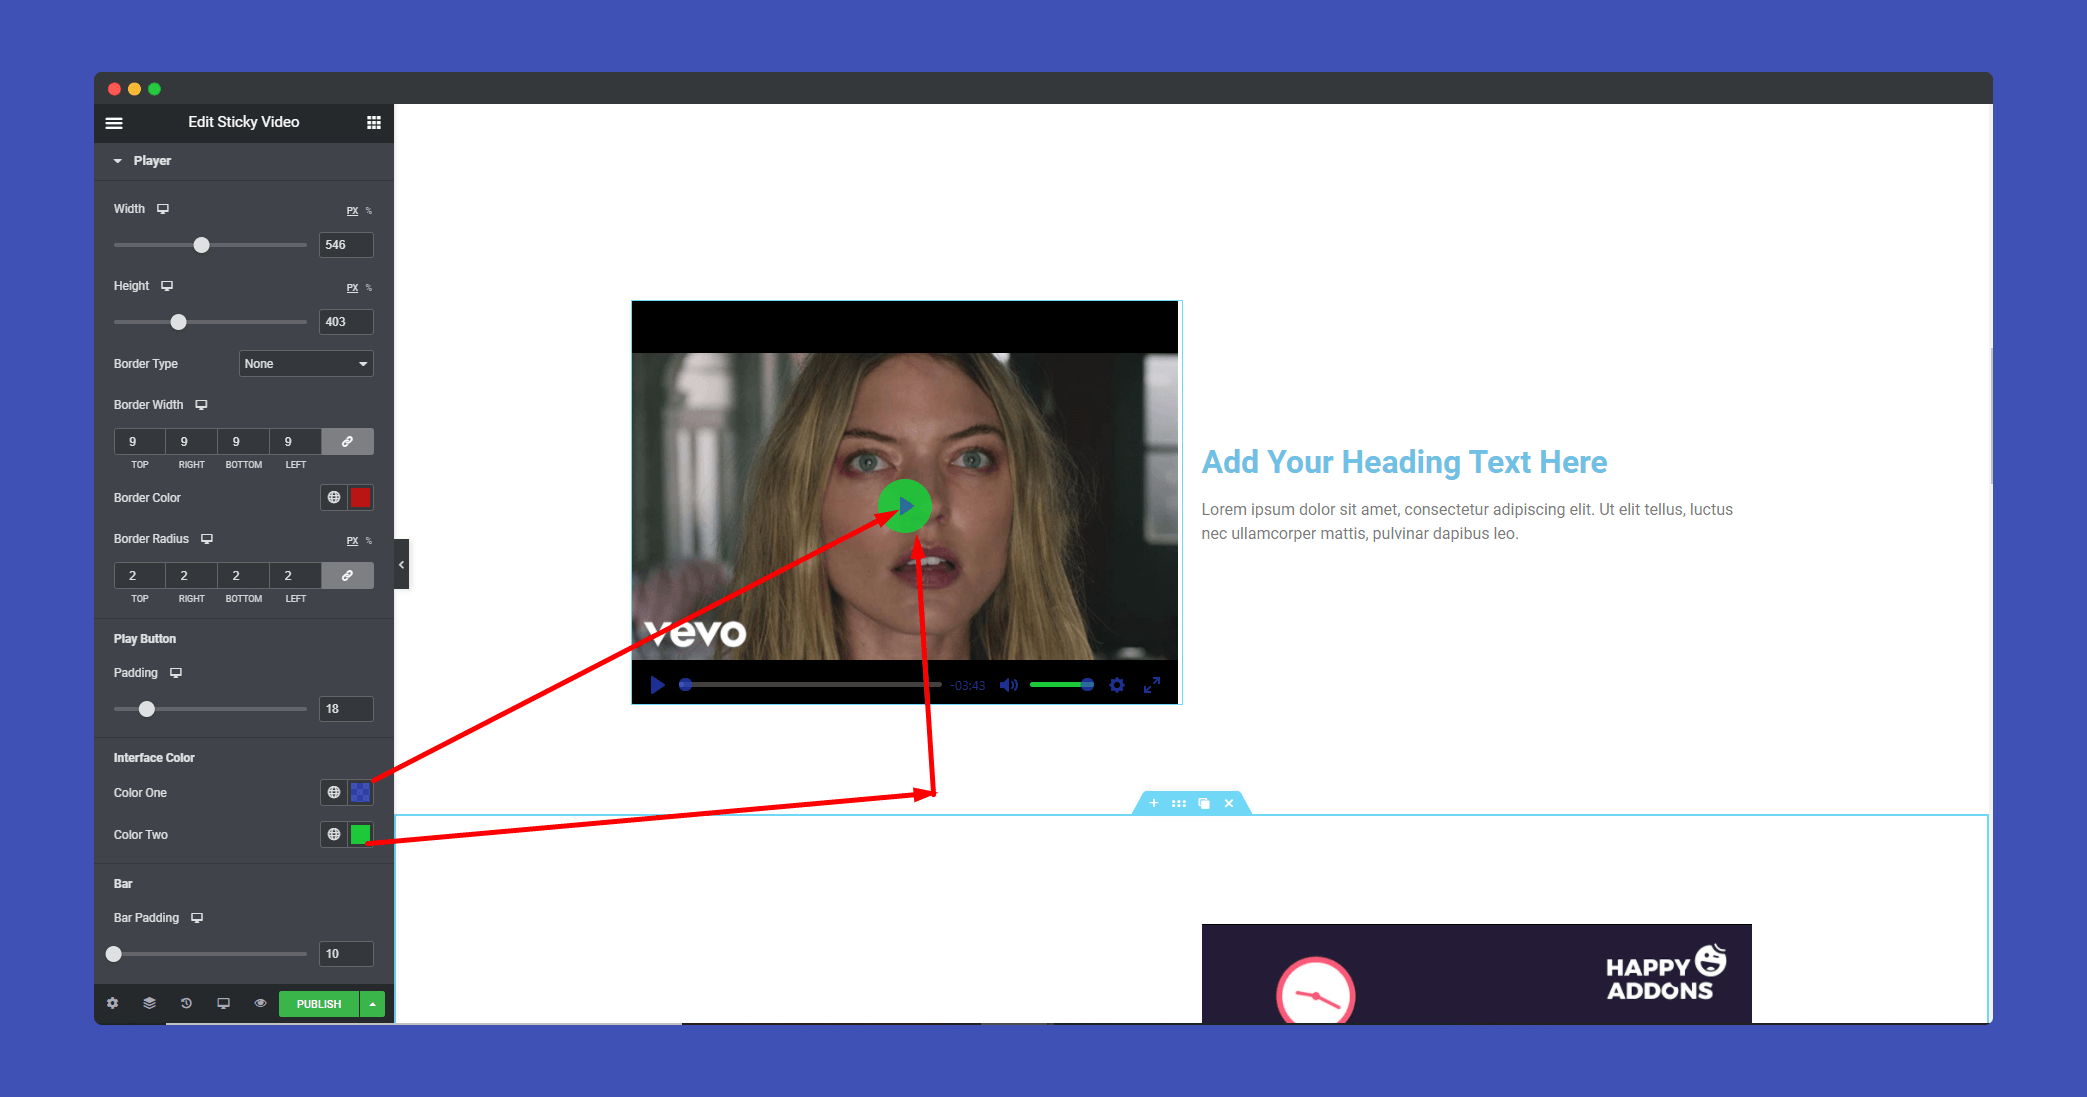Click the settings gear icon on player
Viewport: 2087px width, 1097px height.
click(1117, 684)
